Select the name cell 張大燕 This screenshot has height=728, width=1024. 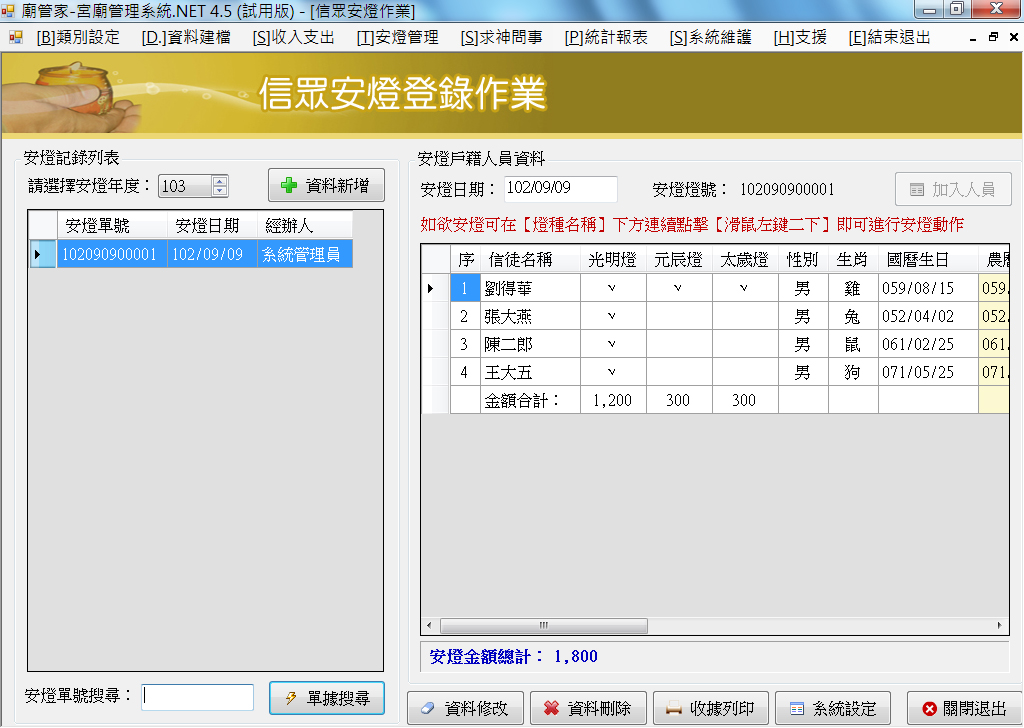tap(530, 316)
